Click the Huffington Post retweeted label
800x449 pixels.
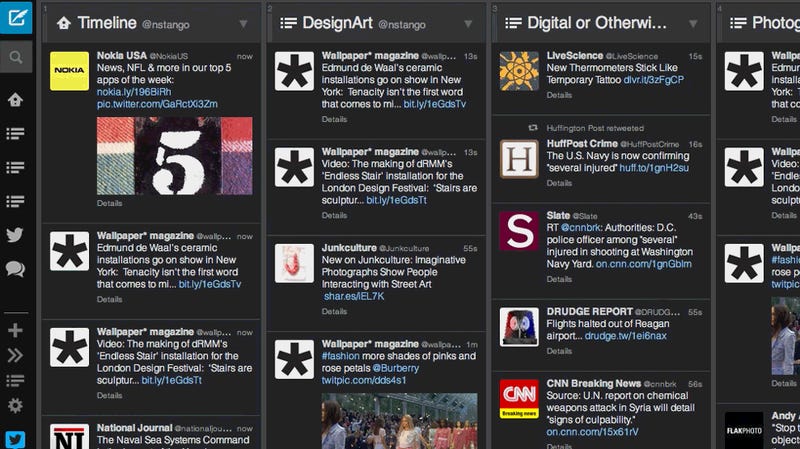(595, 128)
